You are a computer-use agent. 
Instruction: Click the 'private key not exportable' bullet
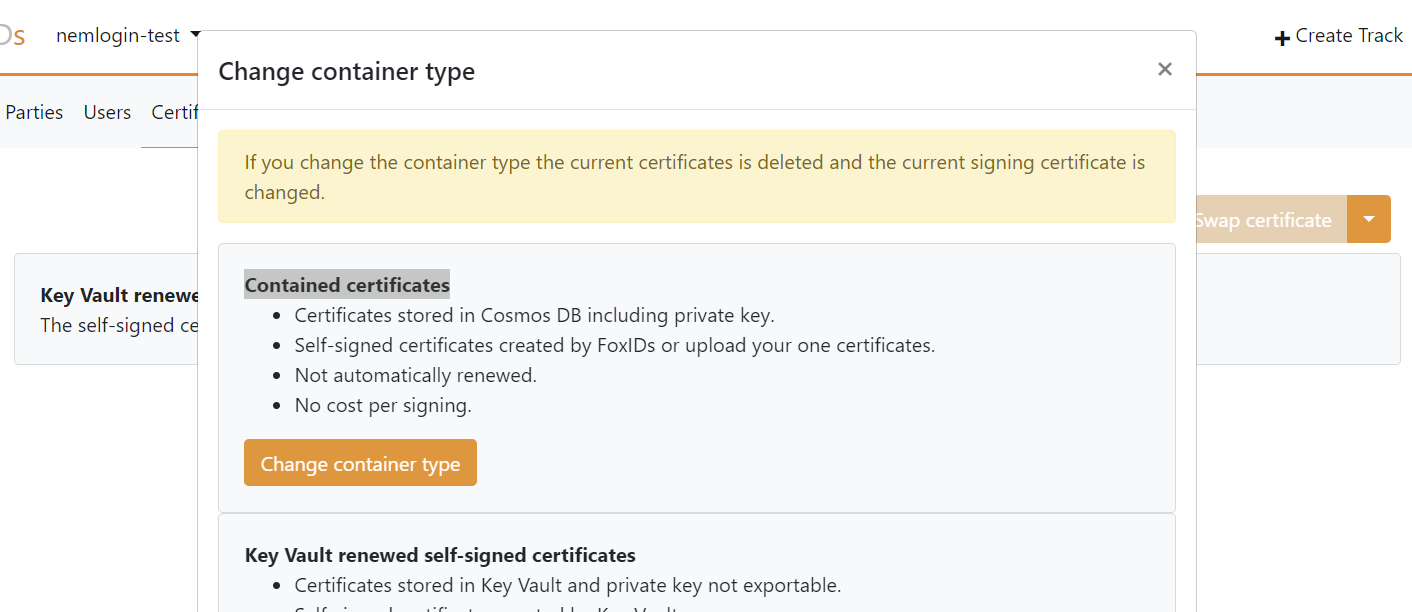point(567,585)
